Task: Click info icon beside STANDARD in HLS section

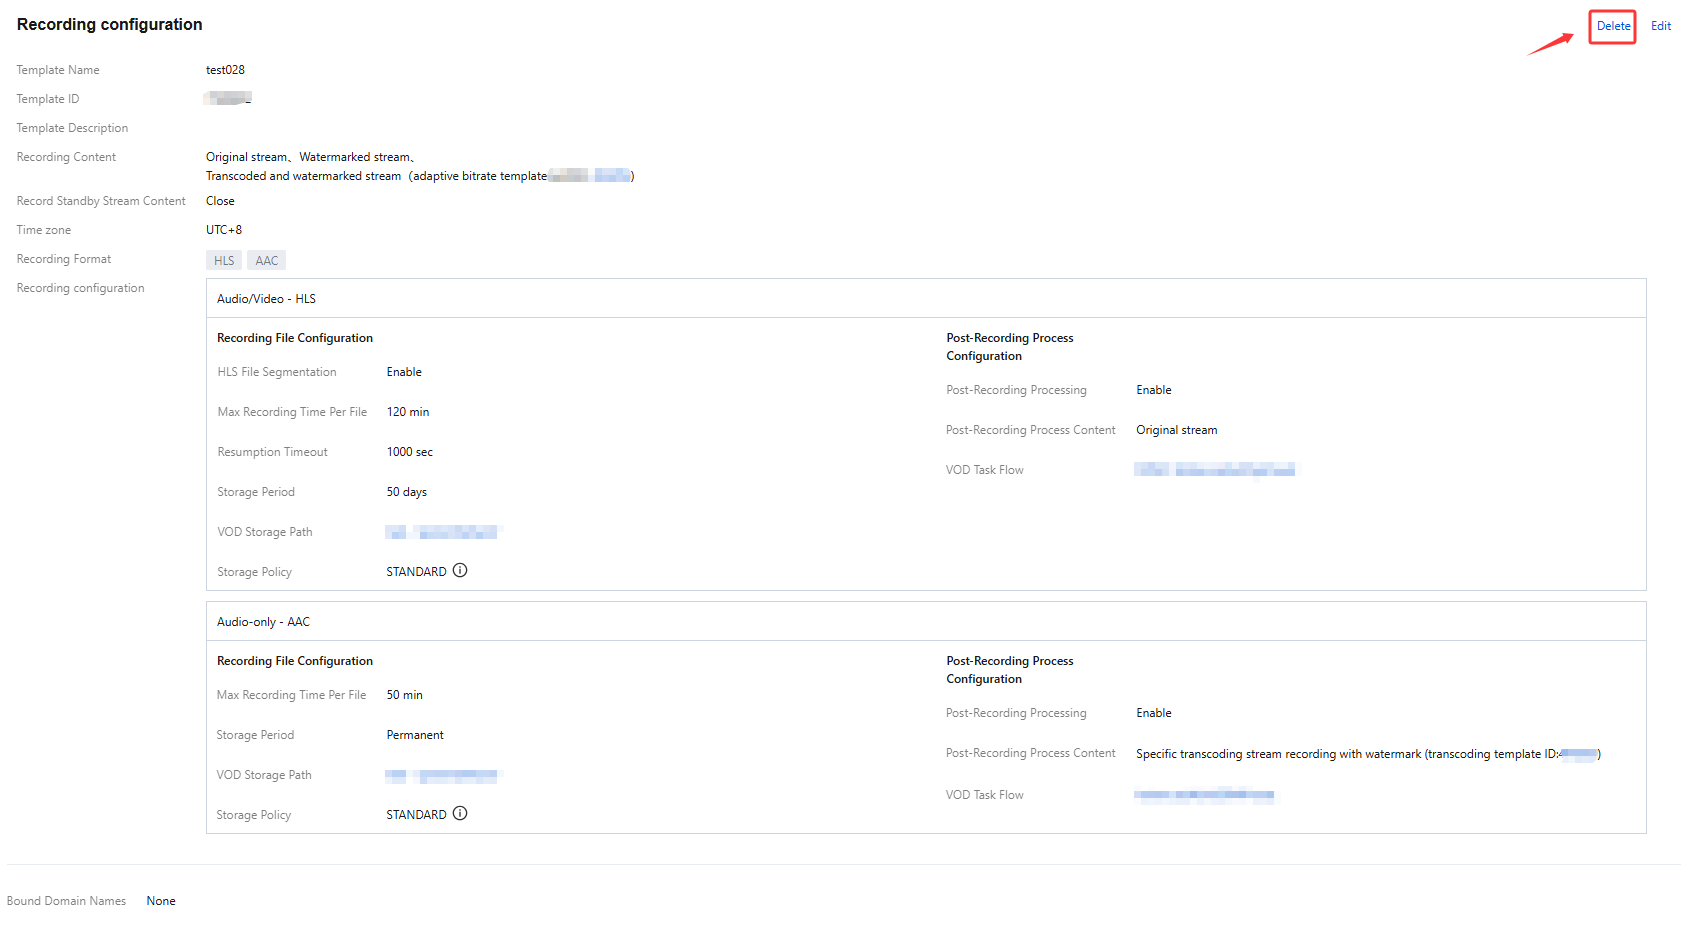Action: [460, 571]
